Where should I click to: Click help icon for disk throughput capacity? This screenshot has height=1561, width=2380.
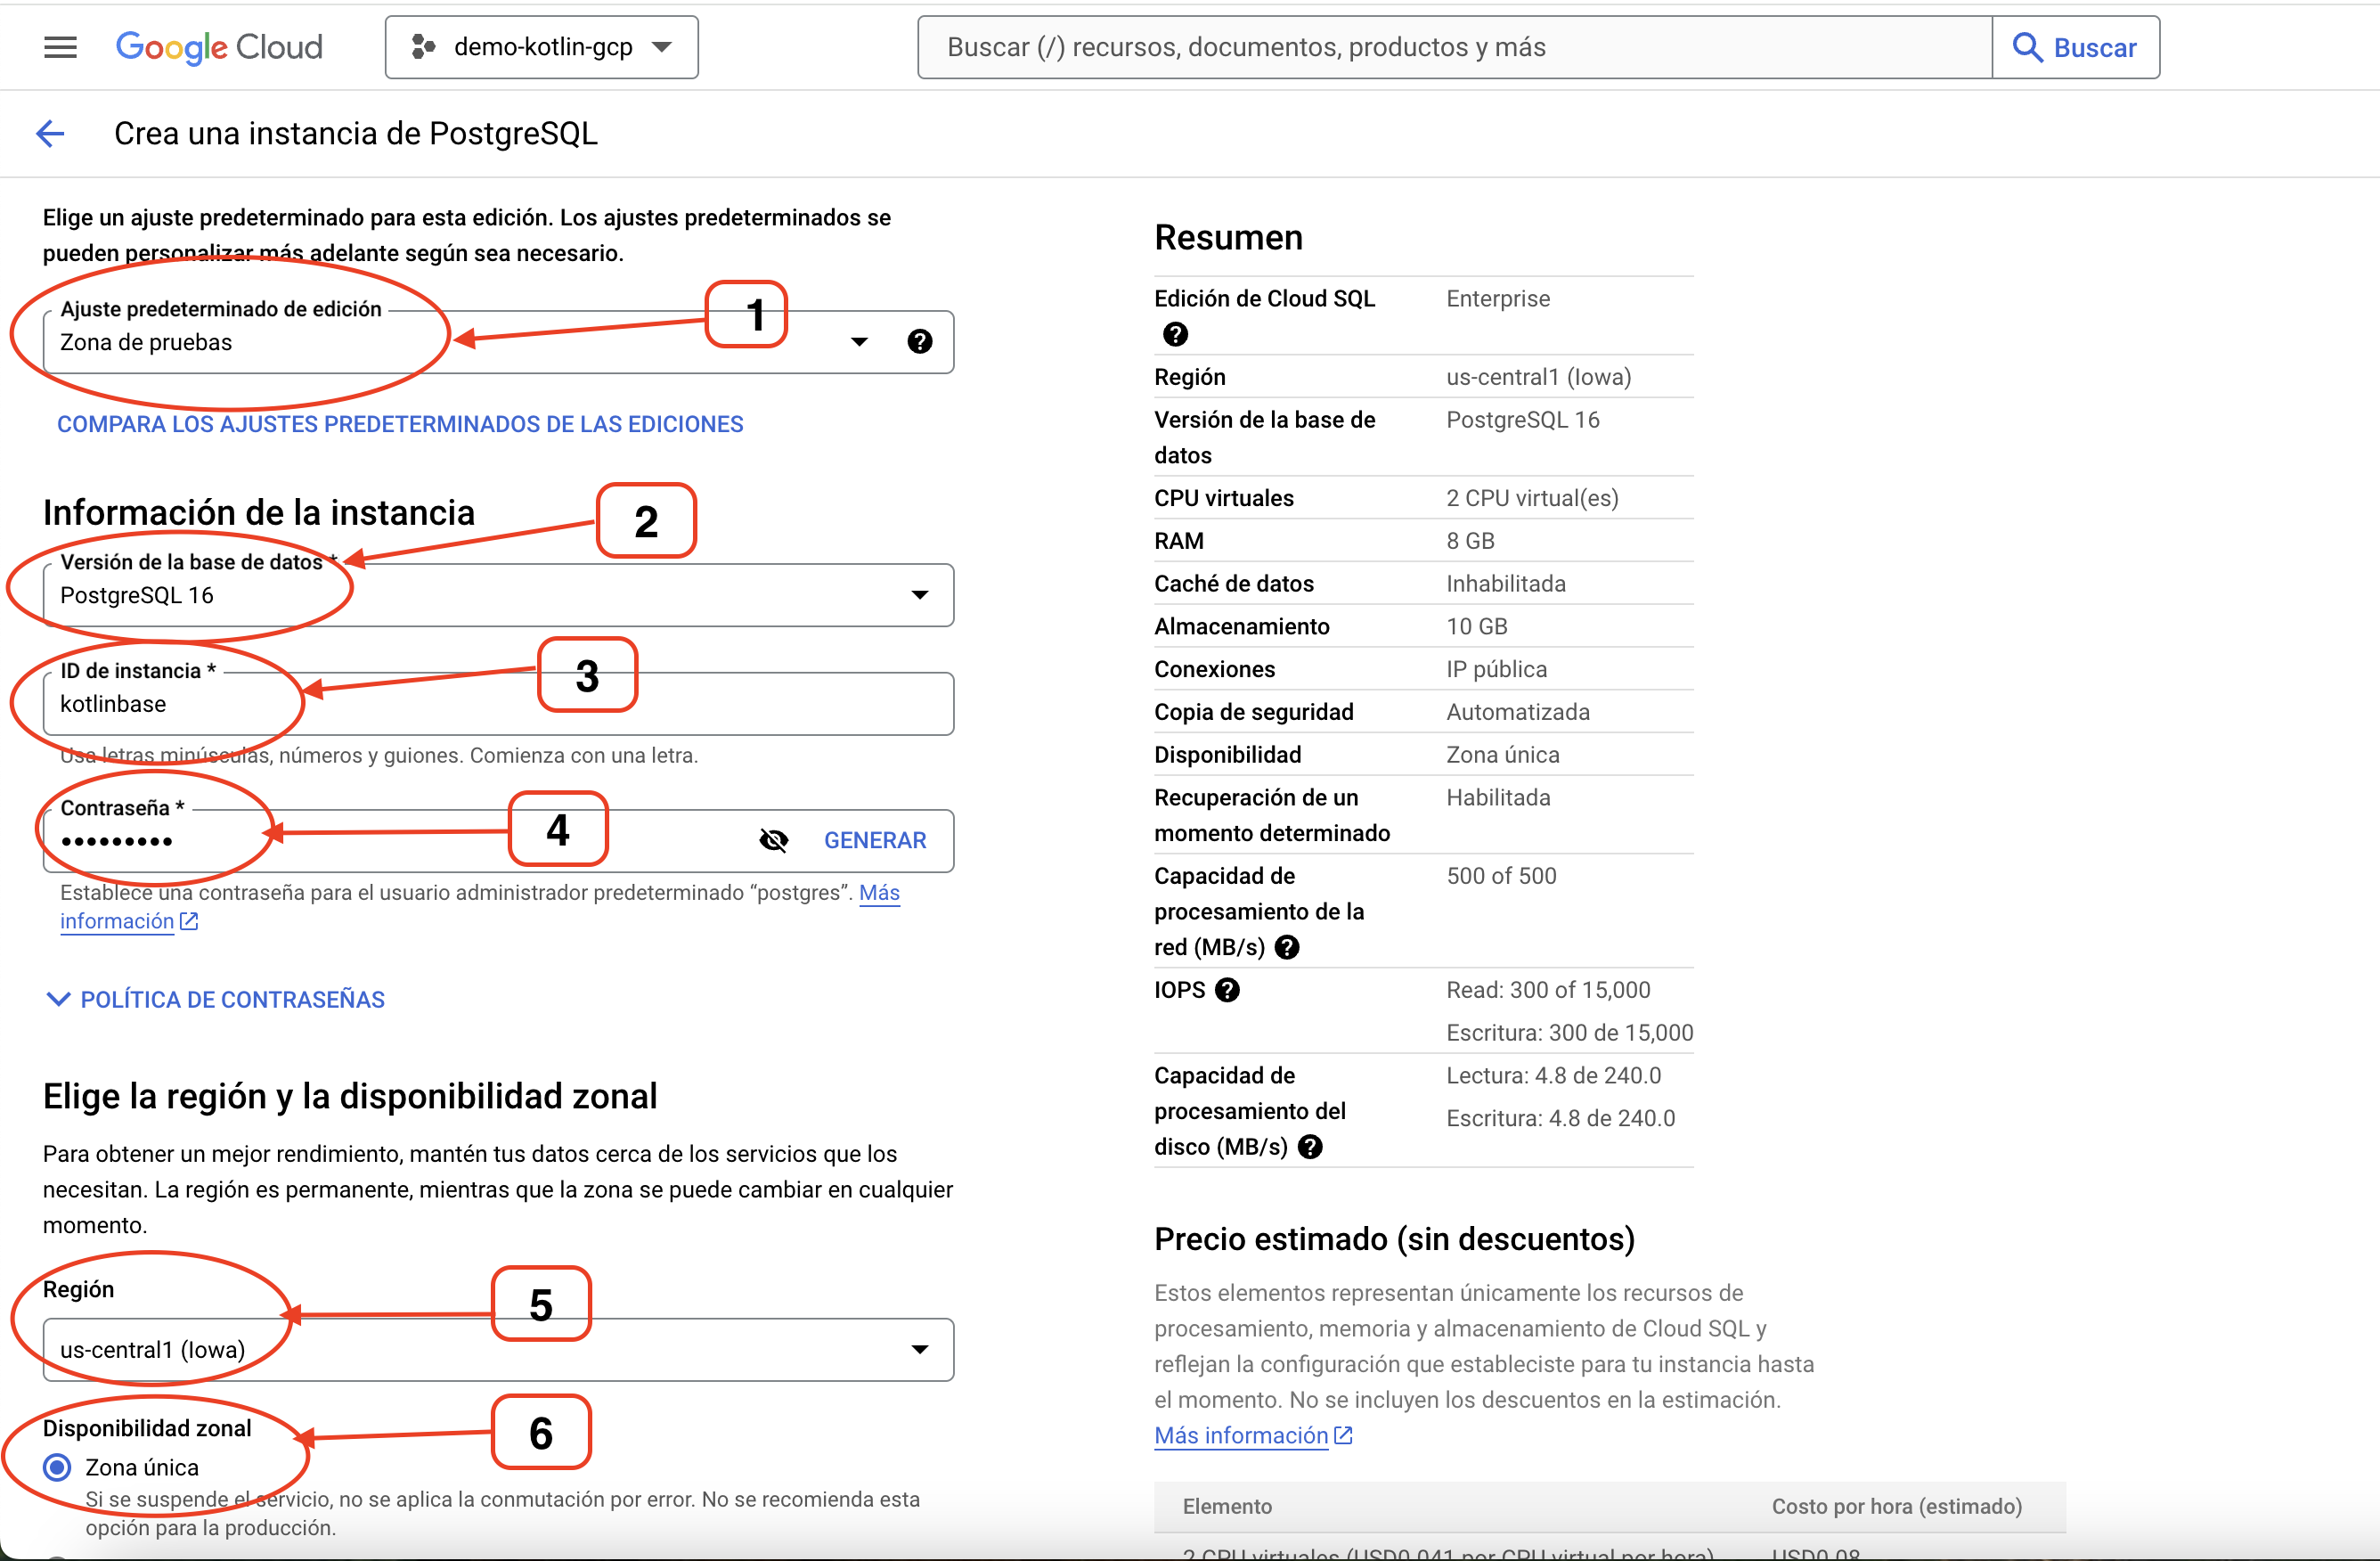point(1310,1147)
